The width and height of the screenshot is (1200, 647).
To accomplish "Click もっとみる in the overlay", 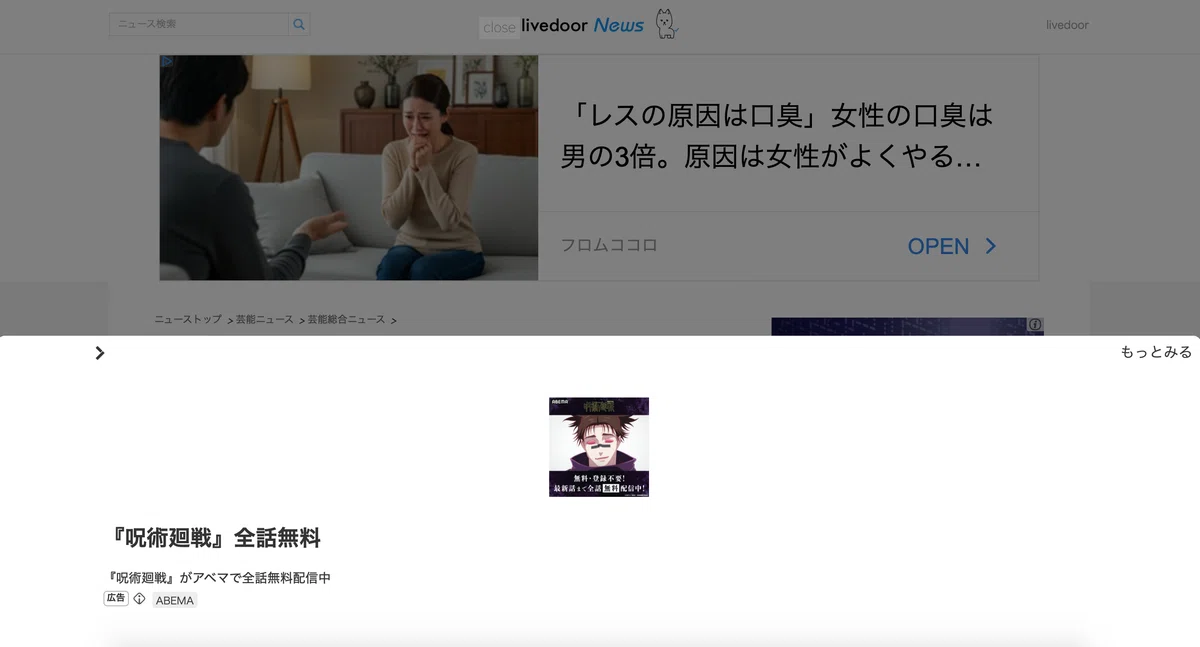I will pos(1156,352).
